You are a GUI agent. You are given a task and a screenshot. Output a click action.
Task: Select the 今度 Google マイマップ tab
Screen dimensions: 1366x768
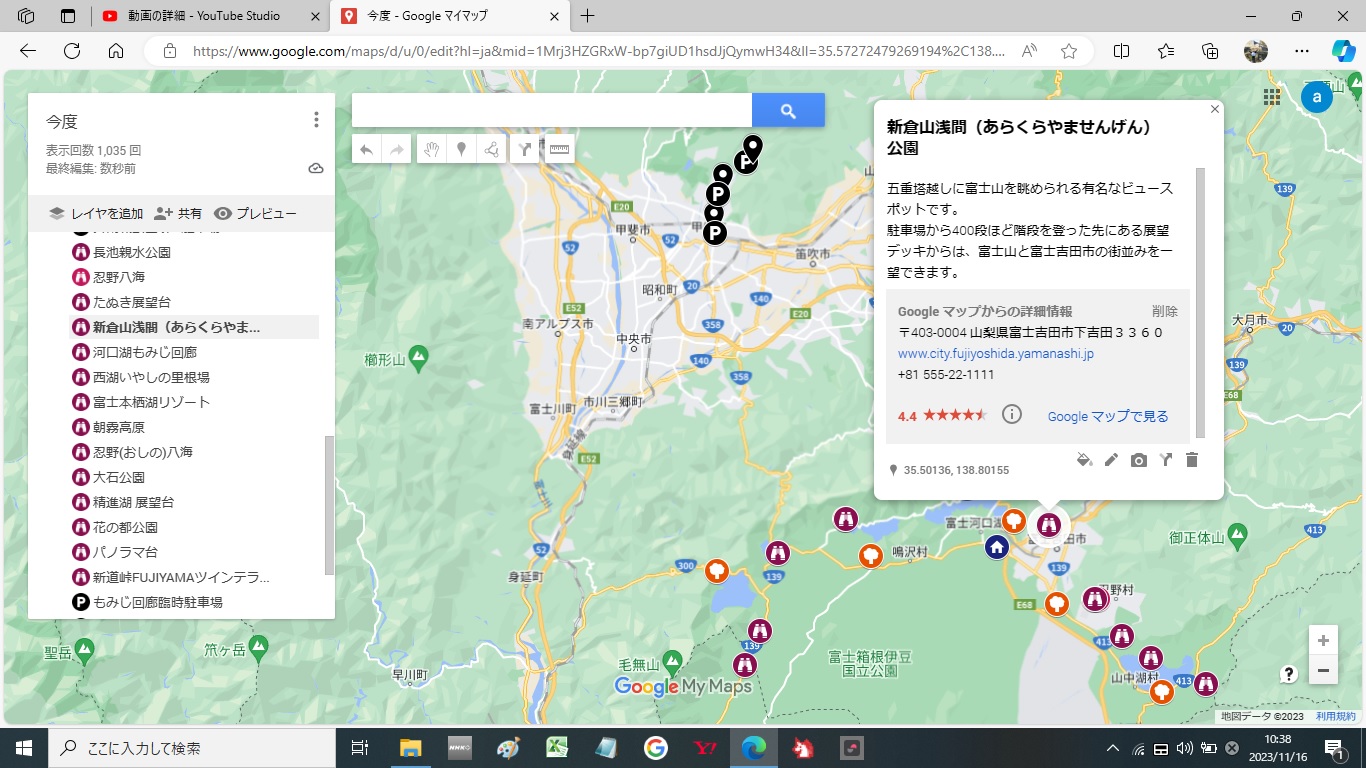tap(449, 16)
